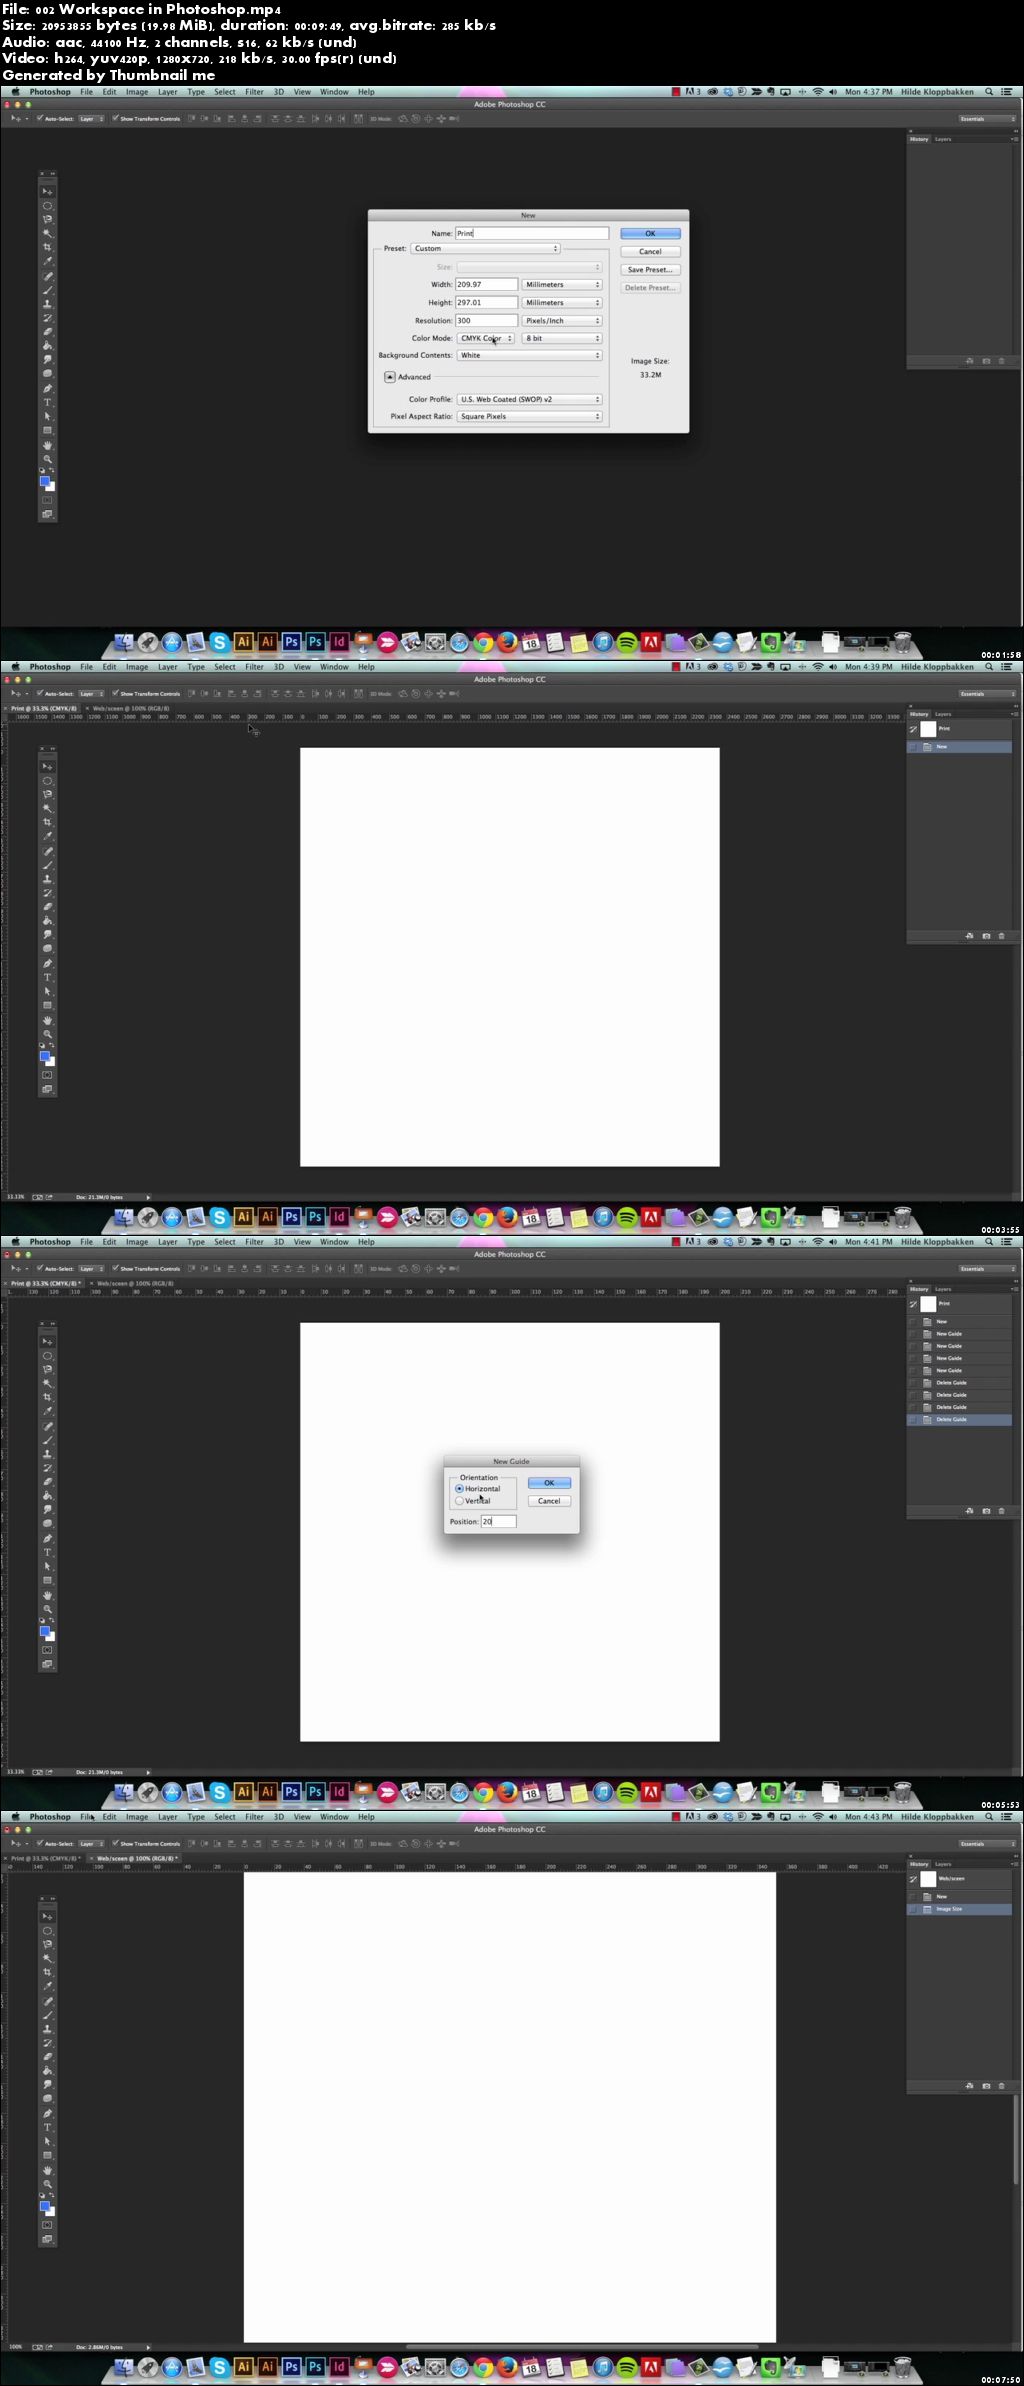Click Cancel in the New document dialog

coord(650,252)
